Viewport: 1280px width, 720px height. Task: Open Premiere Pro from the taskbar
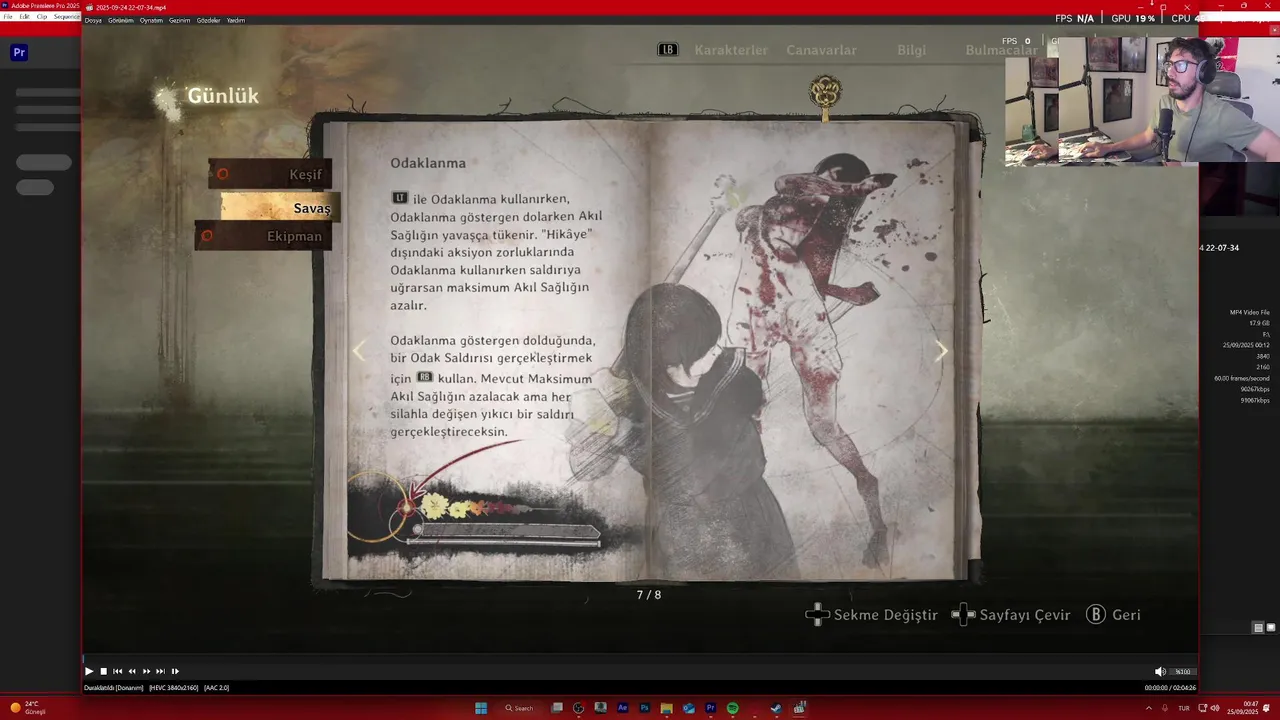click(710, 708)
